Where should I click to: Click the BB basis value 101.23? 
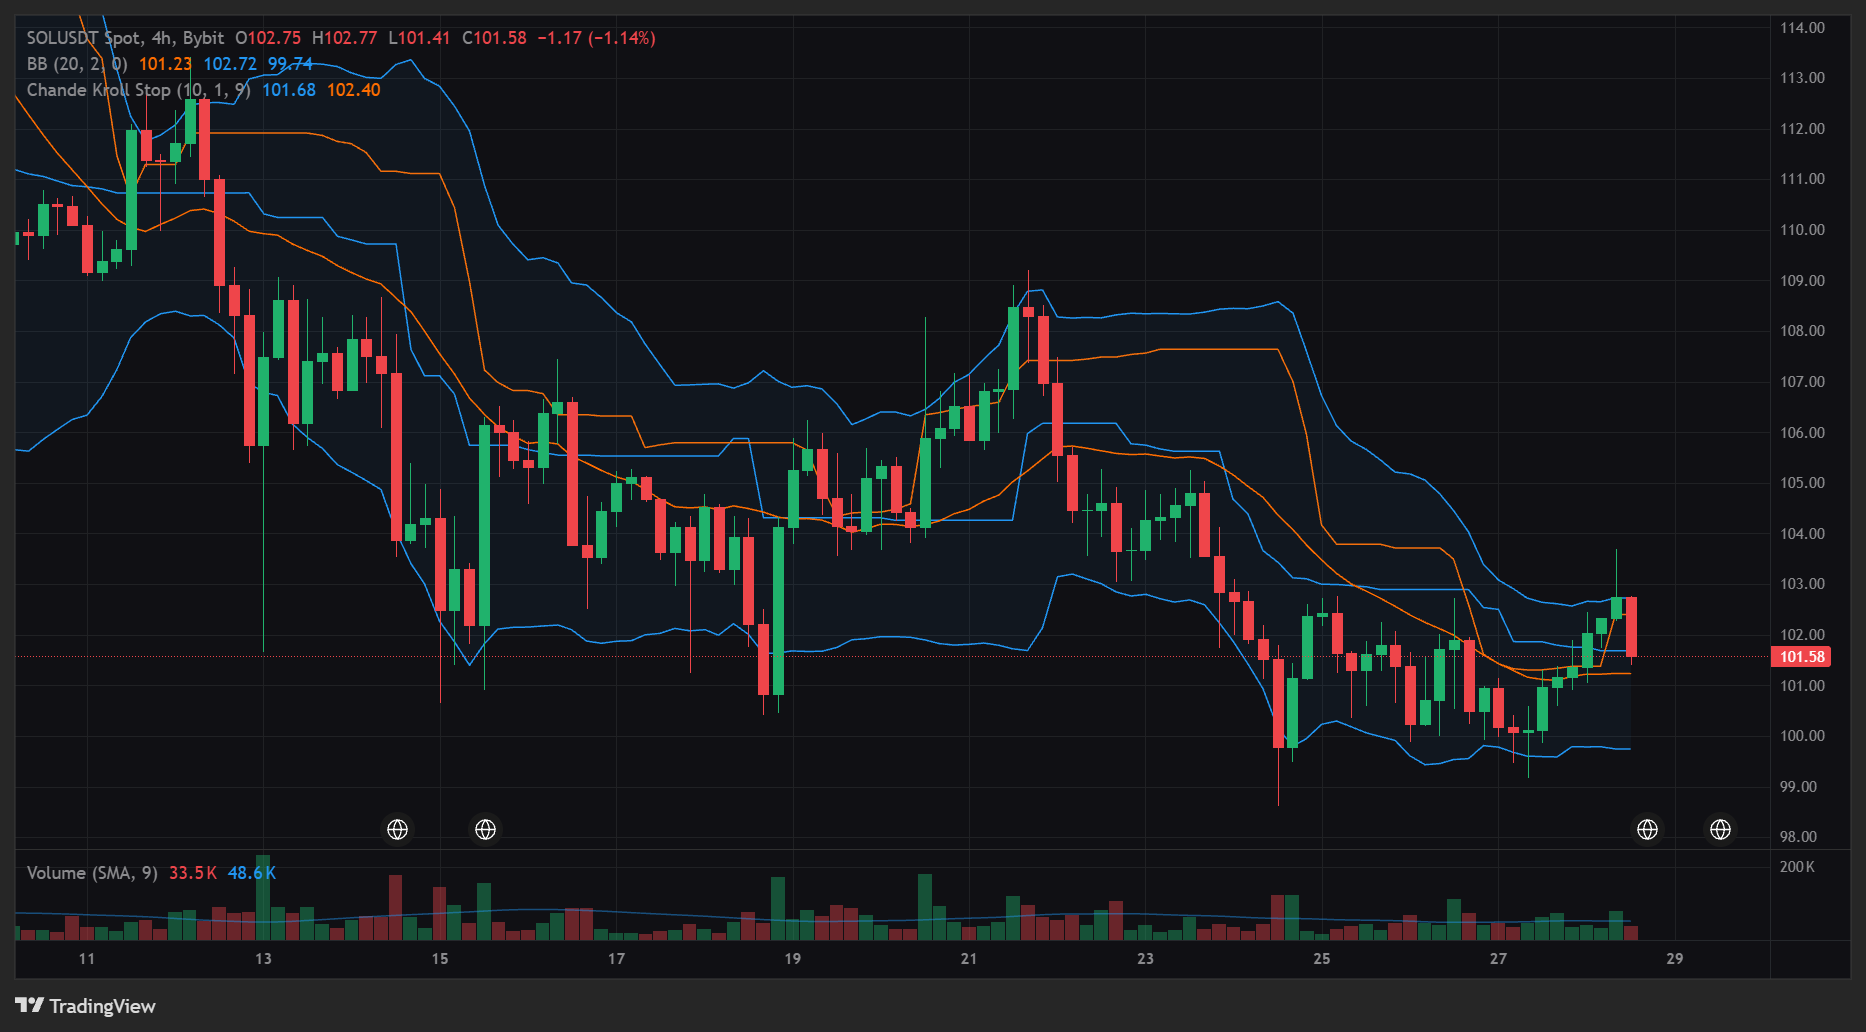pos(165,64)
